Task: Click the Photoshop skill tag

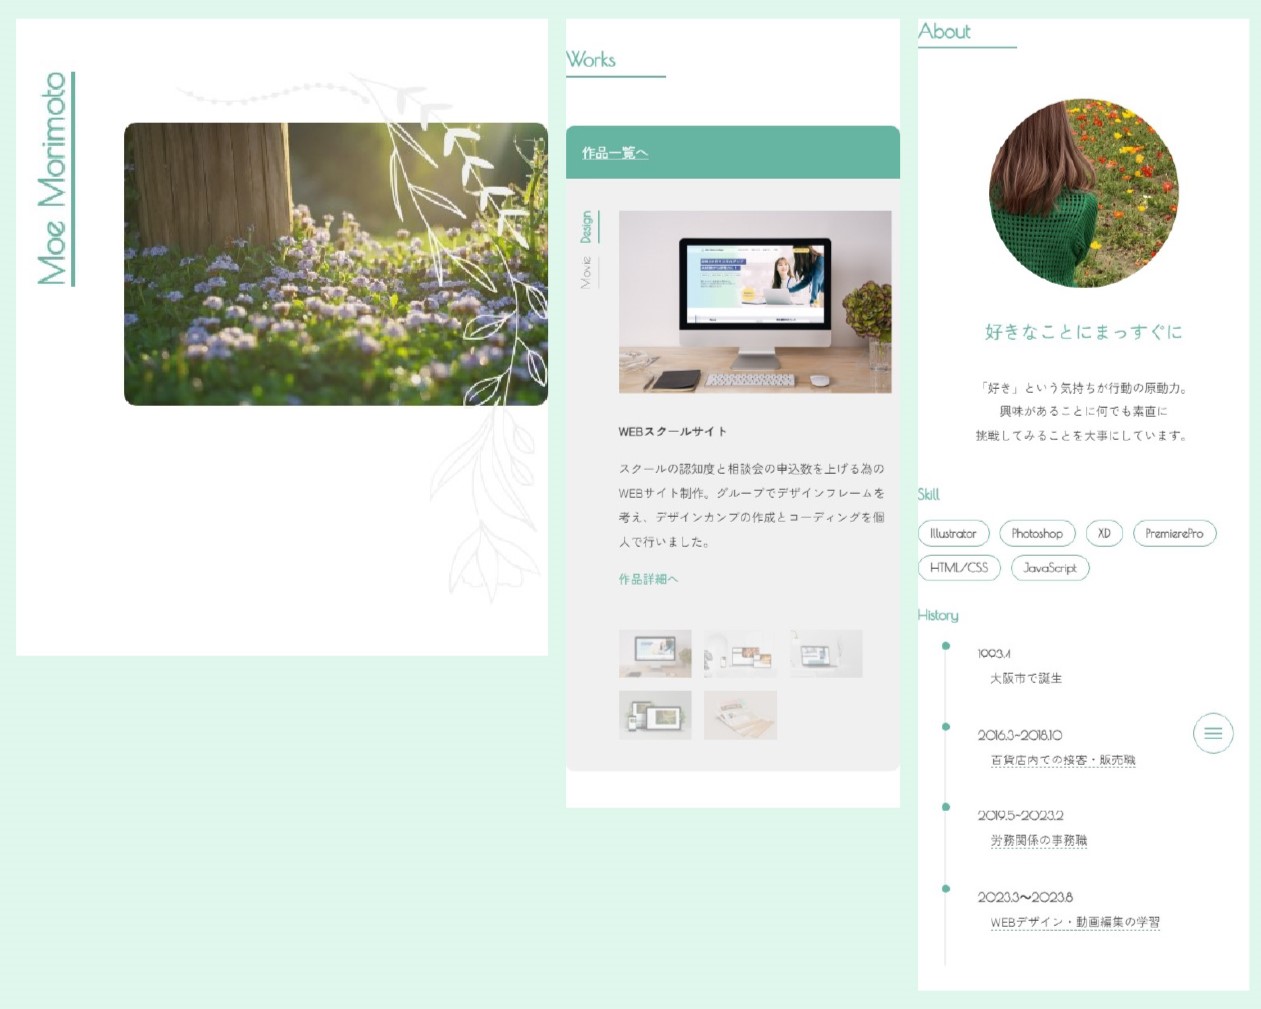Action: [1037, 534]
